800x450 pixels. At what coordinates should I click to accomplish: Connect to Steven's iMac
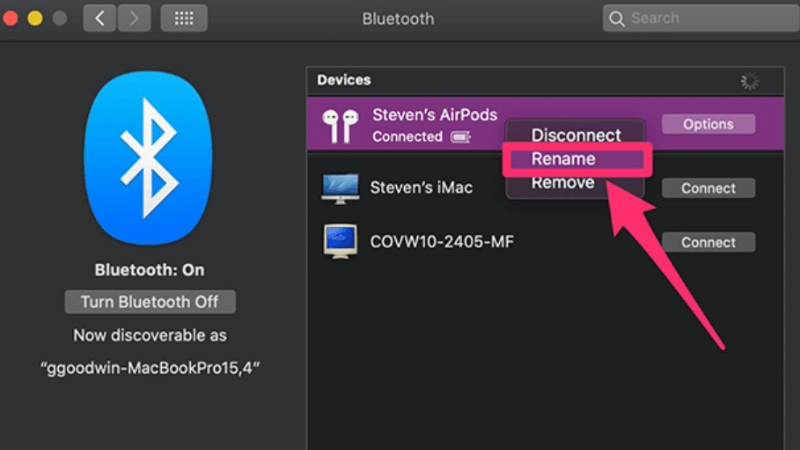[708, 188]
